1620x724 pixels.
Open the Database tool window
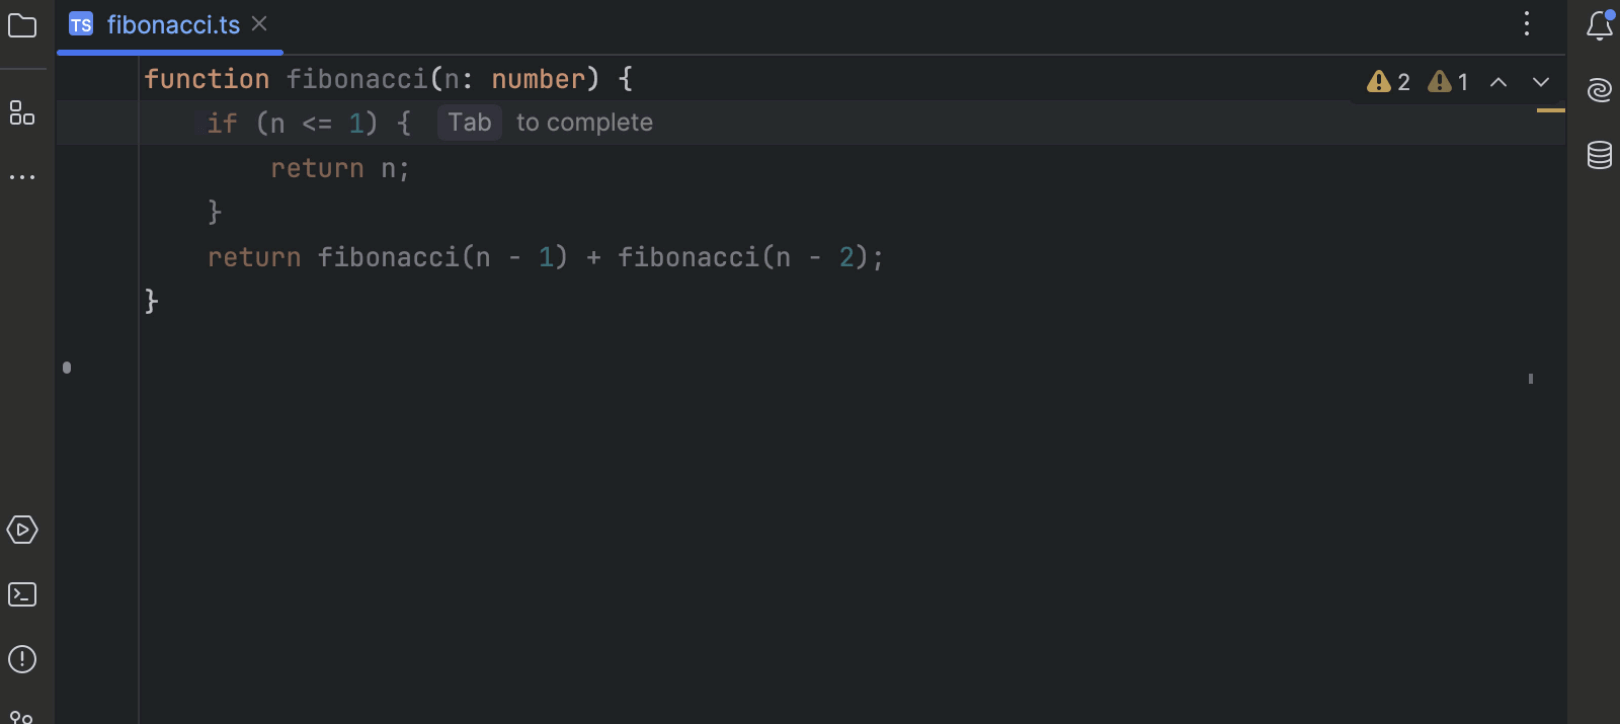(1599, 155)
